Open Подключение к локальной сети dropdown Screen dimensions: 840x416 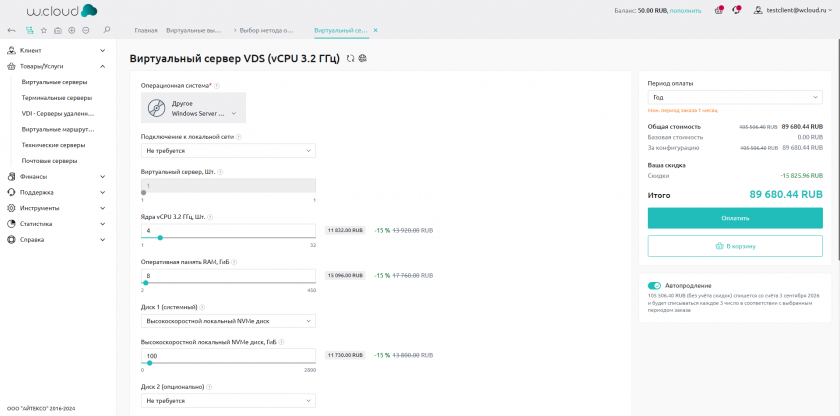coord(228,151)
